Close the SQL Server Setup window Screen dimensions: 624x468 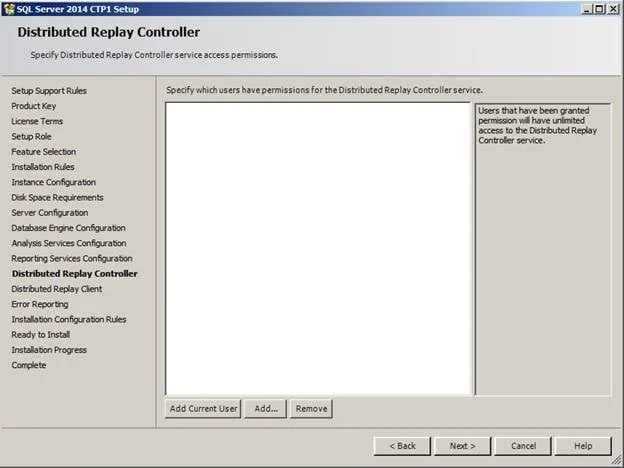(613, 9)
